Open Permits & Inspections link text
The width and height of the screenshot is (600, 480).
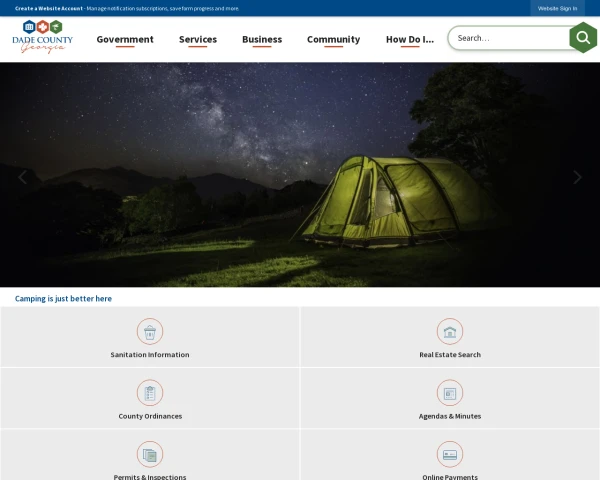coord(150,477)
